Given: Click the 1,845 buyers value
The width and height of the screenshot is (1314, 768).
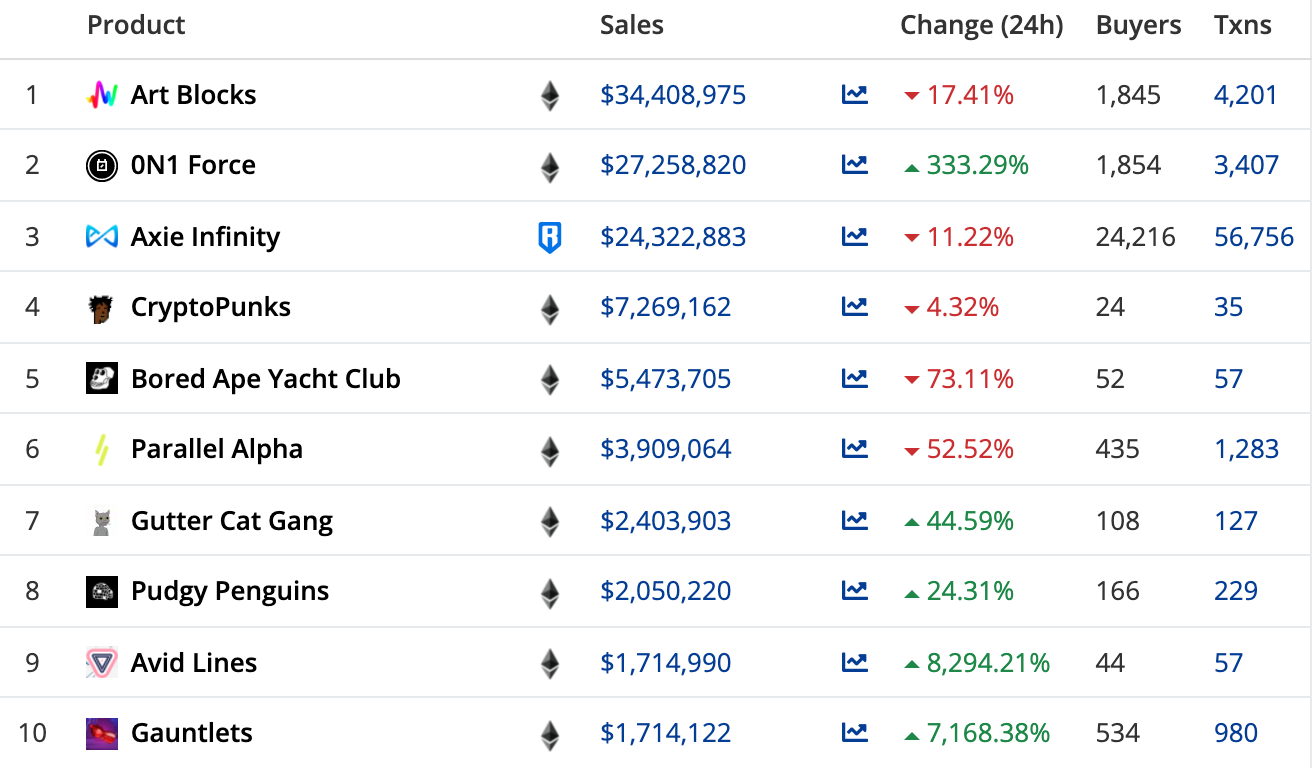Looking at the screenshot, I should [1129, 95].
